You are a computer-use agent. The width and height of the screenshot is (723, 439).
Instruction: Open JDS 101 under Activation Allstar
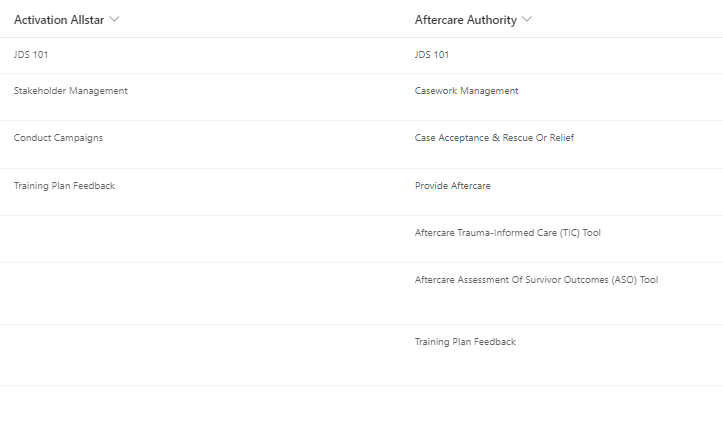click(31, 54)
